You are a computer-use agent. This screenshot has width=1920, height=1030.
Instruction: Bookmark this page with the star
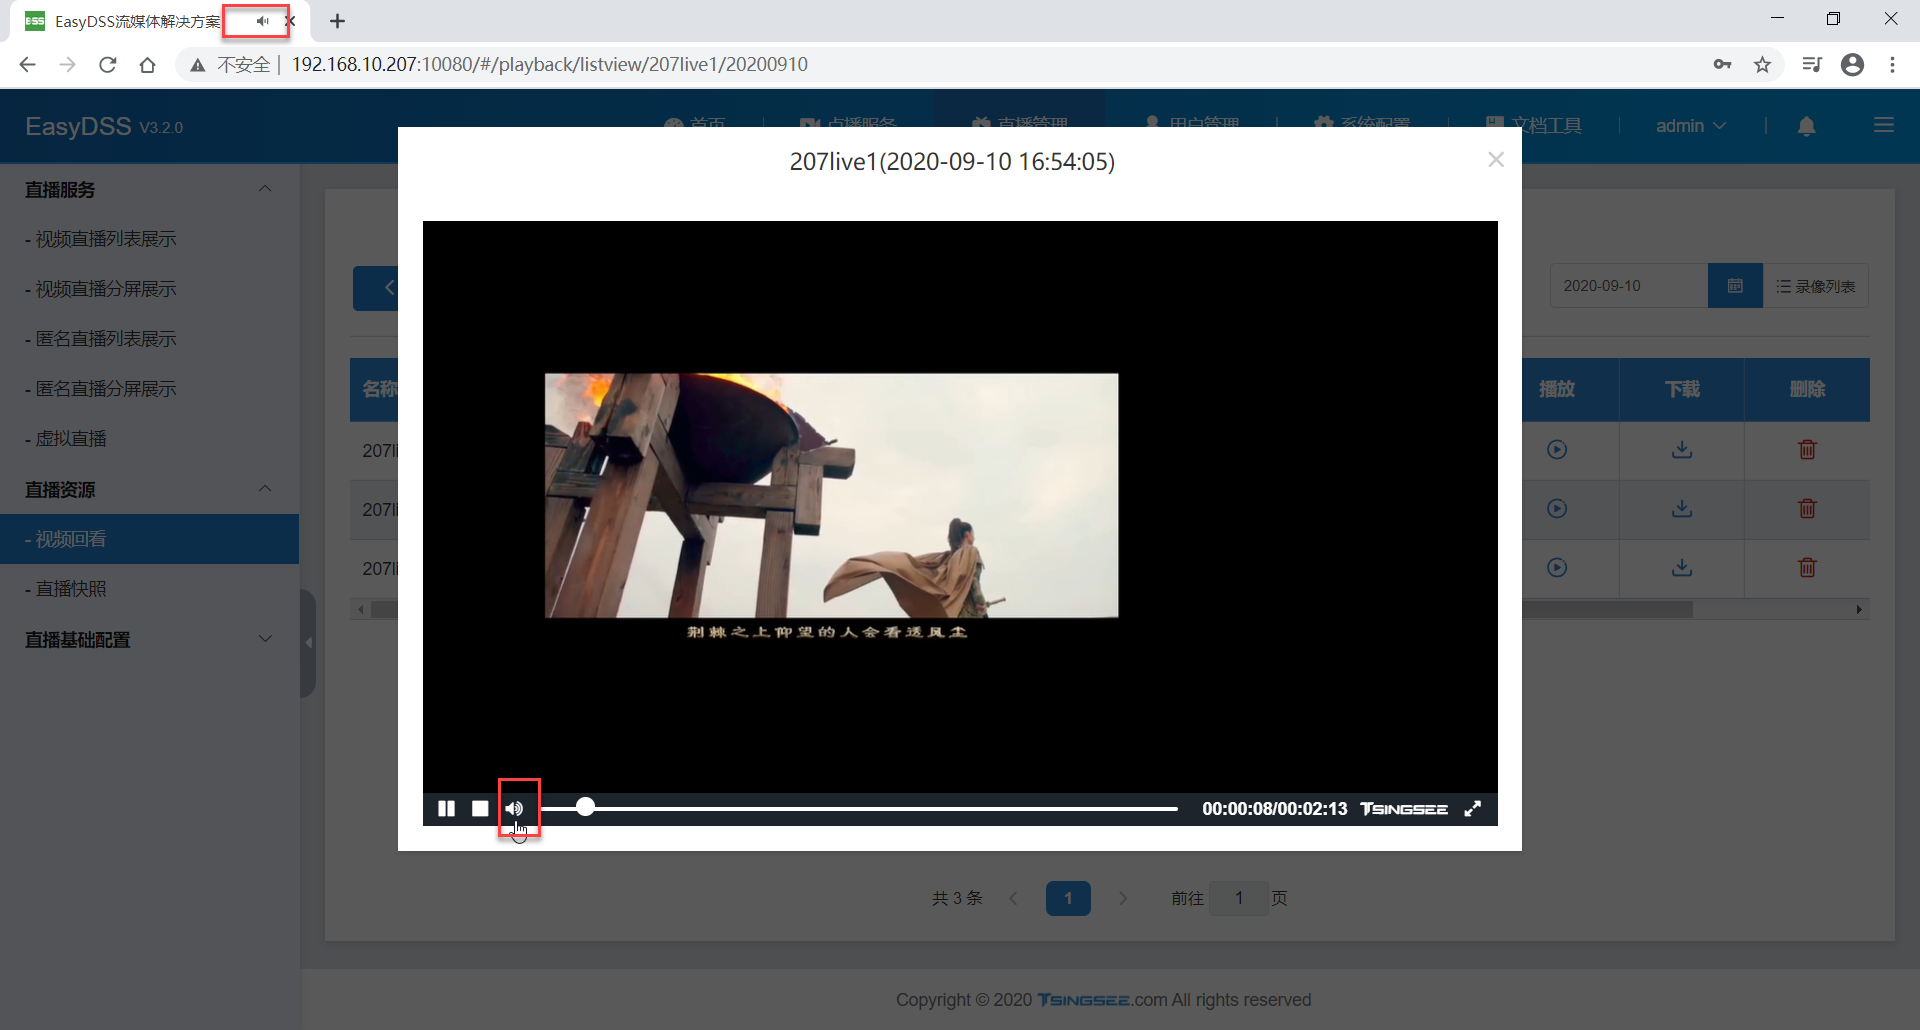click(1762, 65)
